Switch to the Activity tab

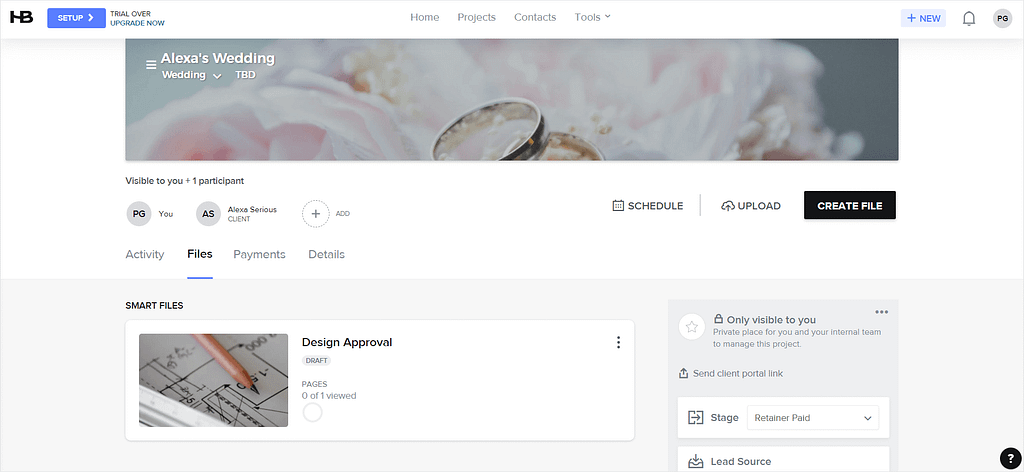(144, 255)
